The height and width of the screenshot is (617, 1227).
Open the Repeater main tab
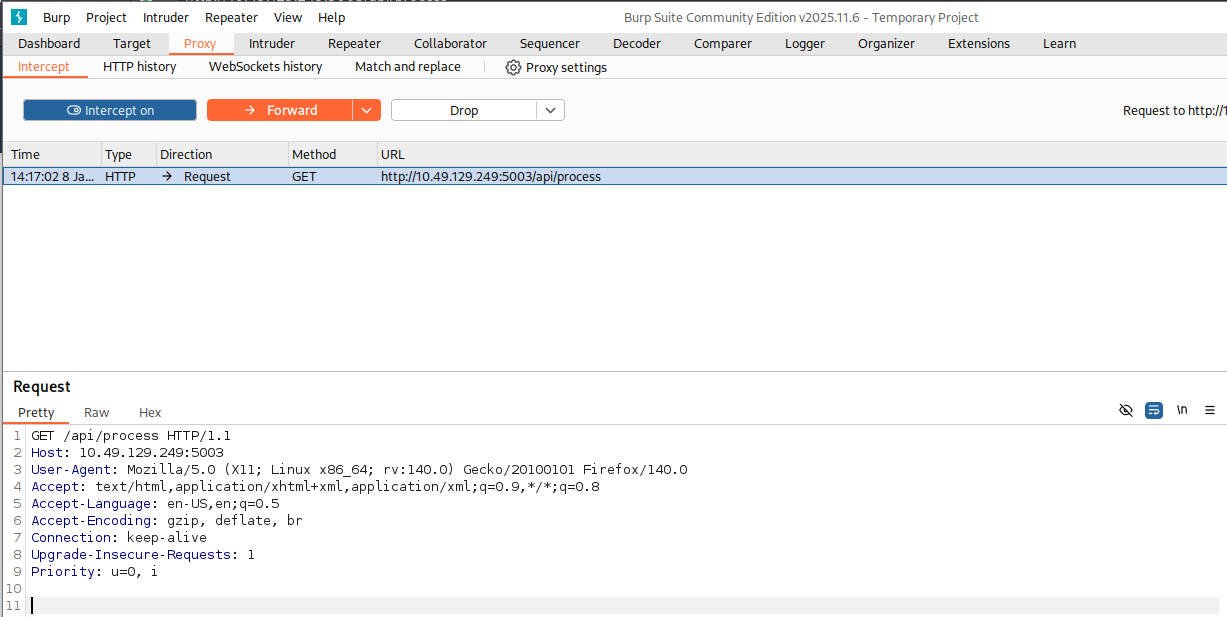[x=354, y=43]
